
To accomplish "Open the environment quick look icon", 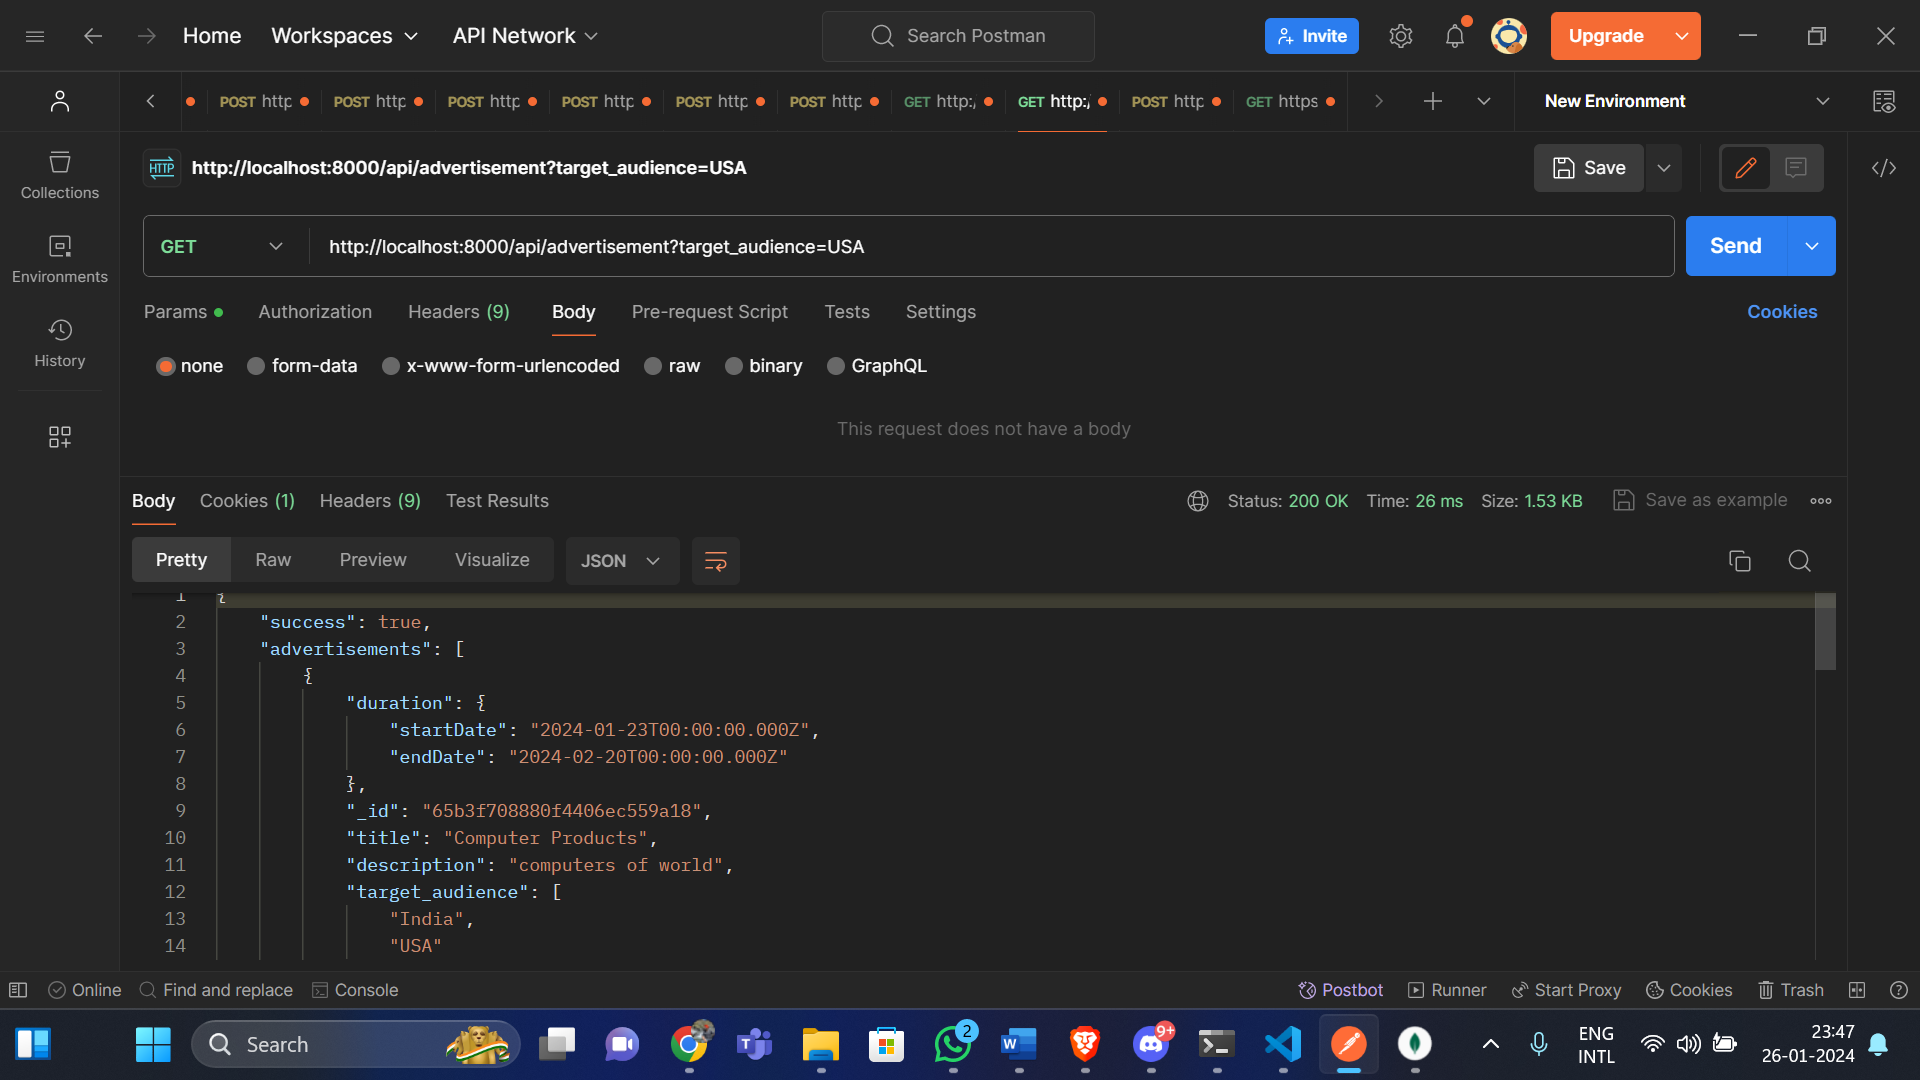I will point(1884,101).
